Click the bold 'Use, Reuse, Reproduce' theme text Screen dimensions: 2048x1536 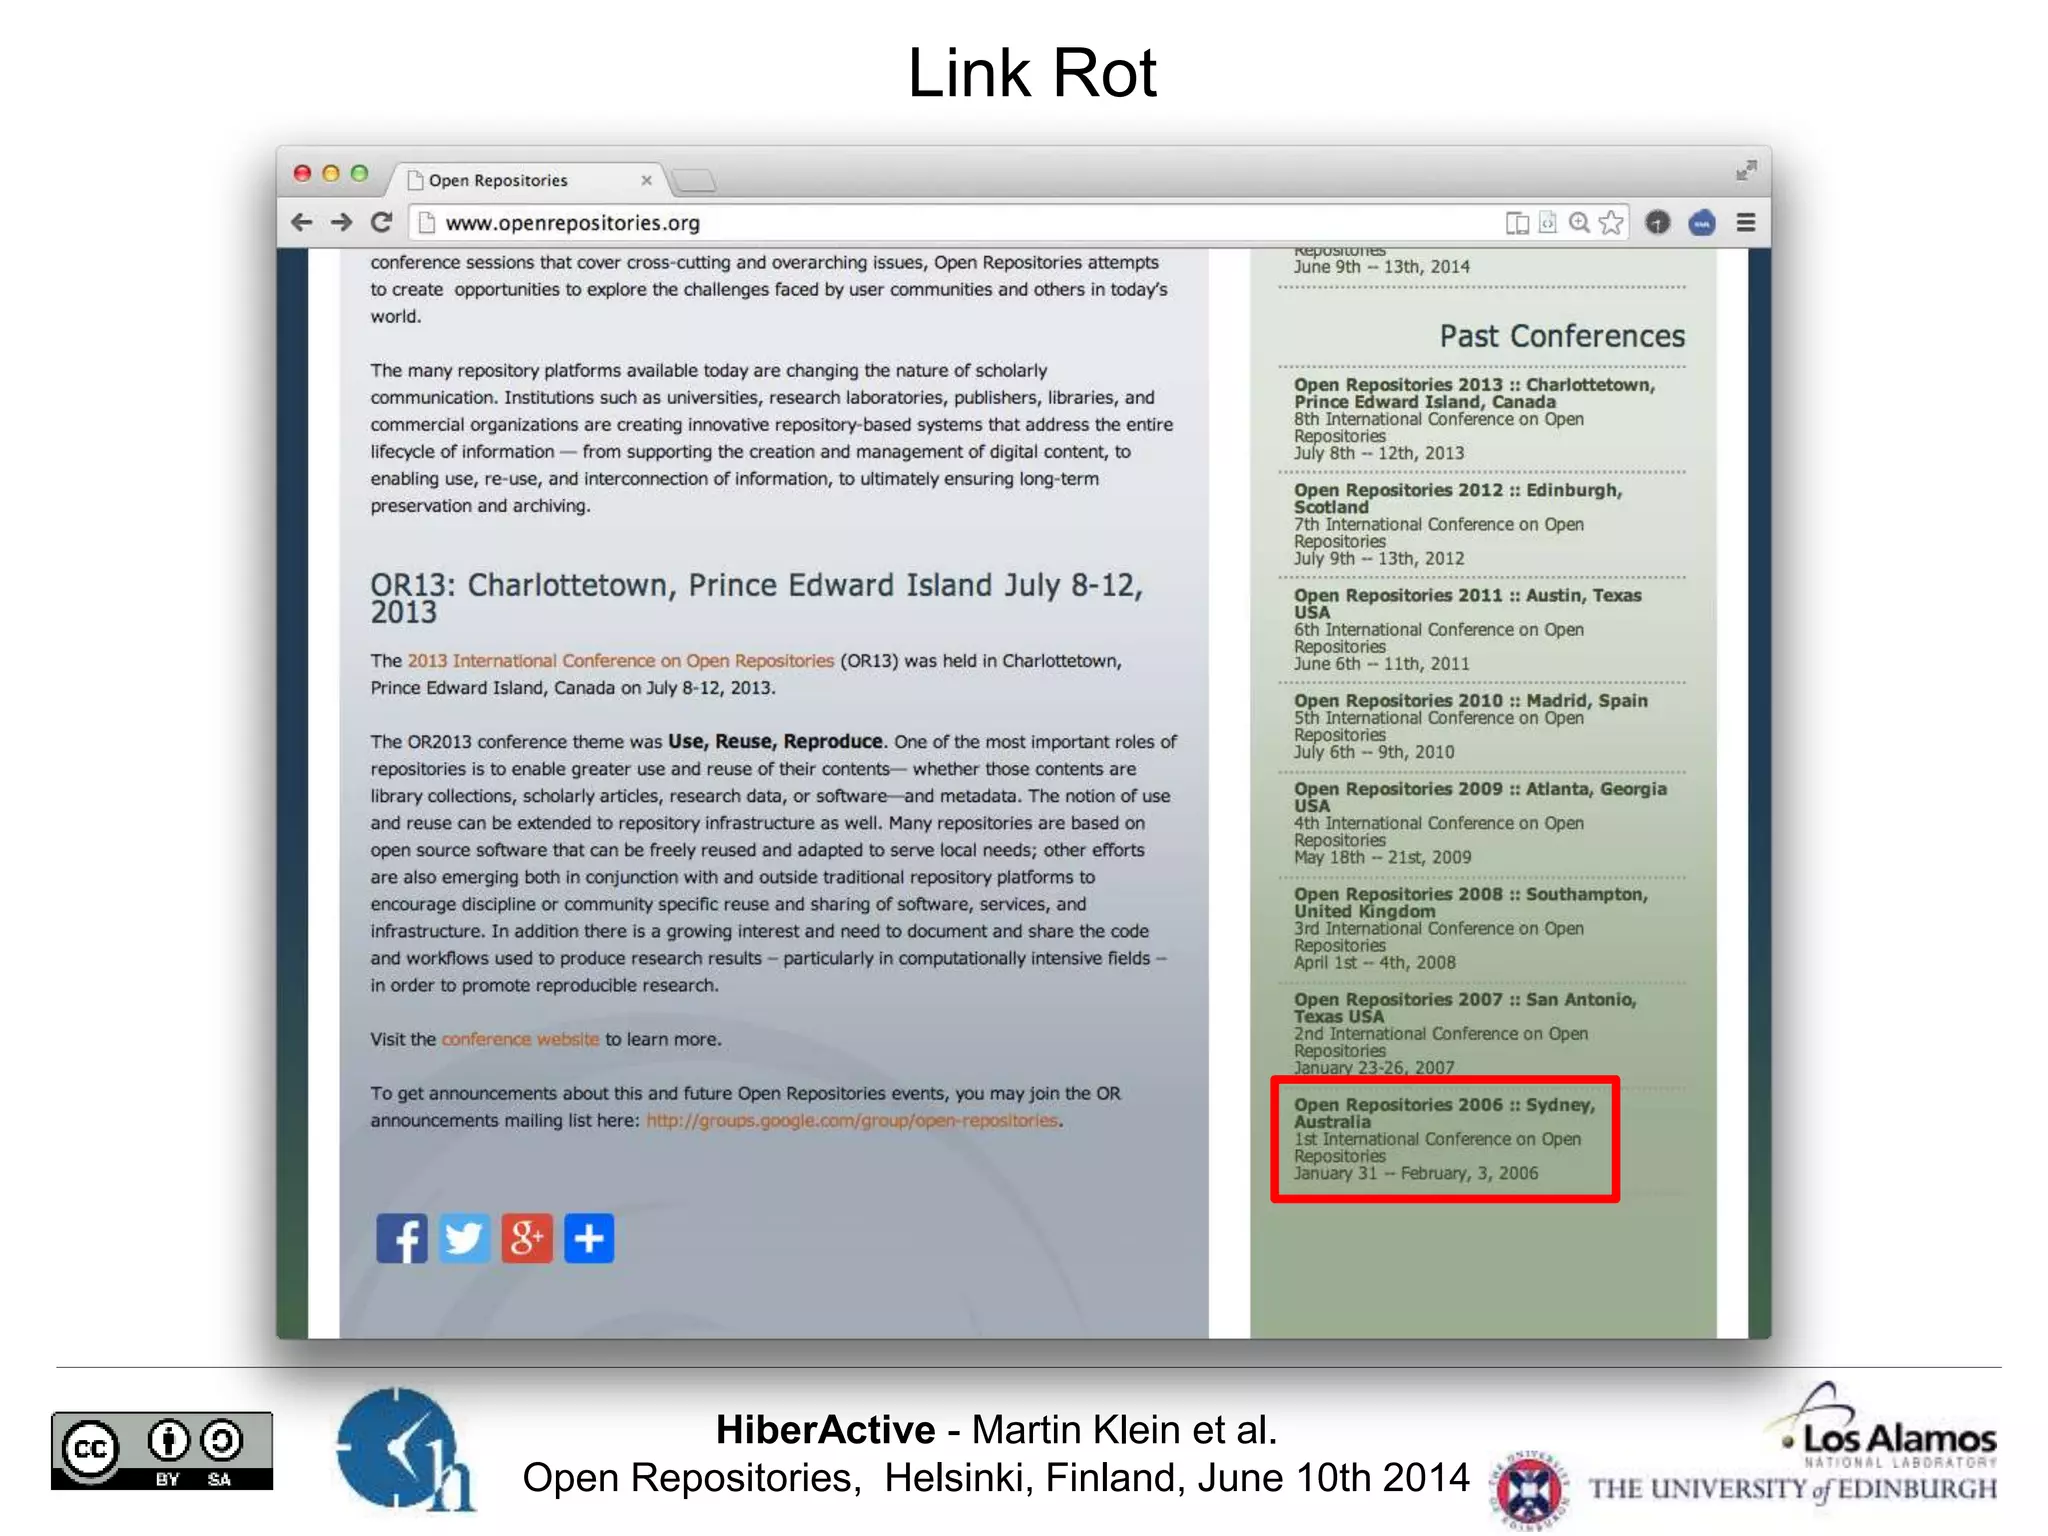(775, 741)
